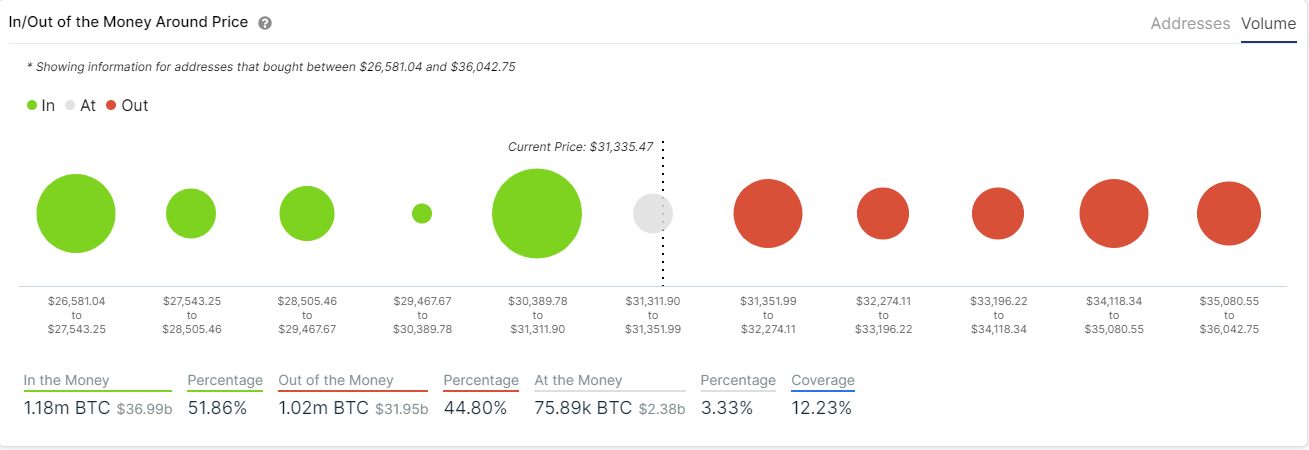Click the red bubble for $33,196.22 to $34,118.34
Viewport: 1309px width, 450px height.
click(998, 213)
